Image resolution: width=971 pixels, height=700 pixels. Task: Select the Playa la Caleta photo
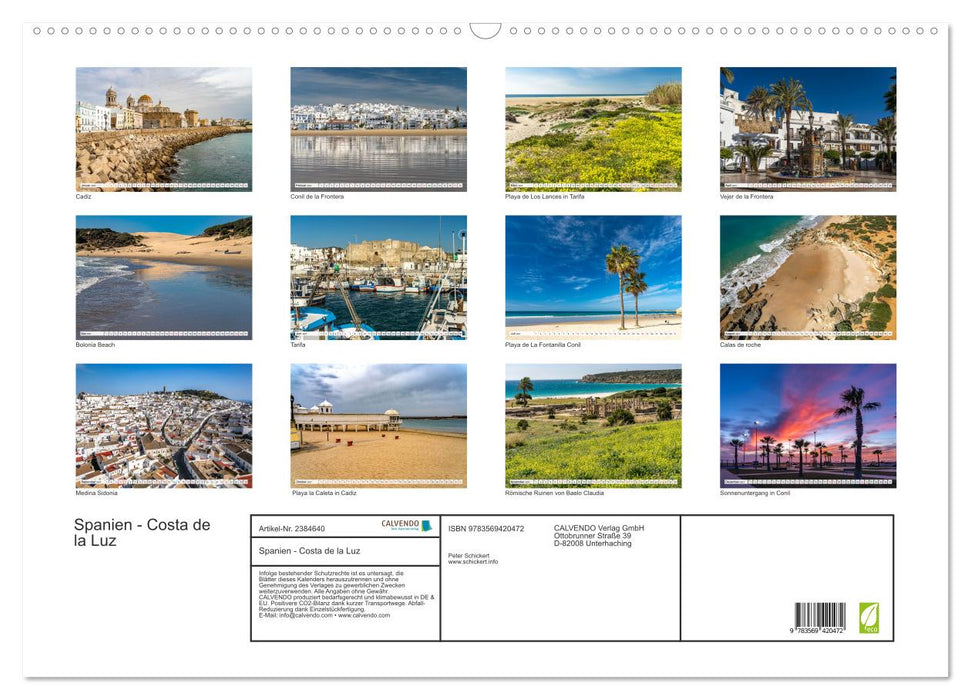click(378, 426)
